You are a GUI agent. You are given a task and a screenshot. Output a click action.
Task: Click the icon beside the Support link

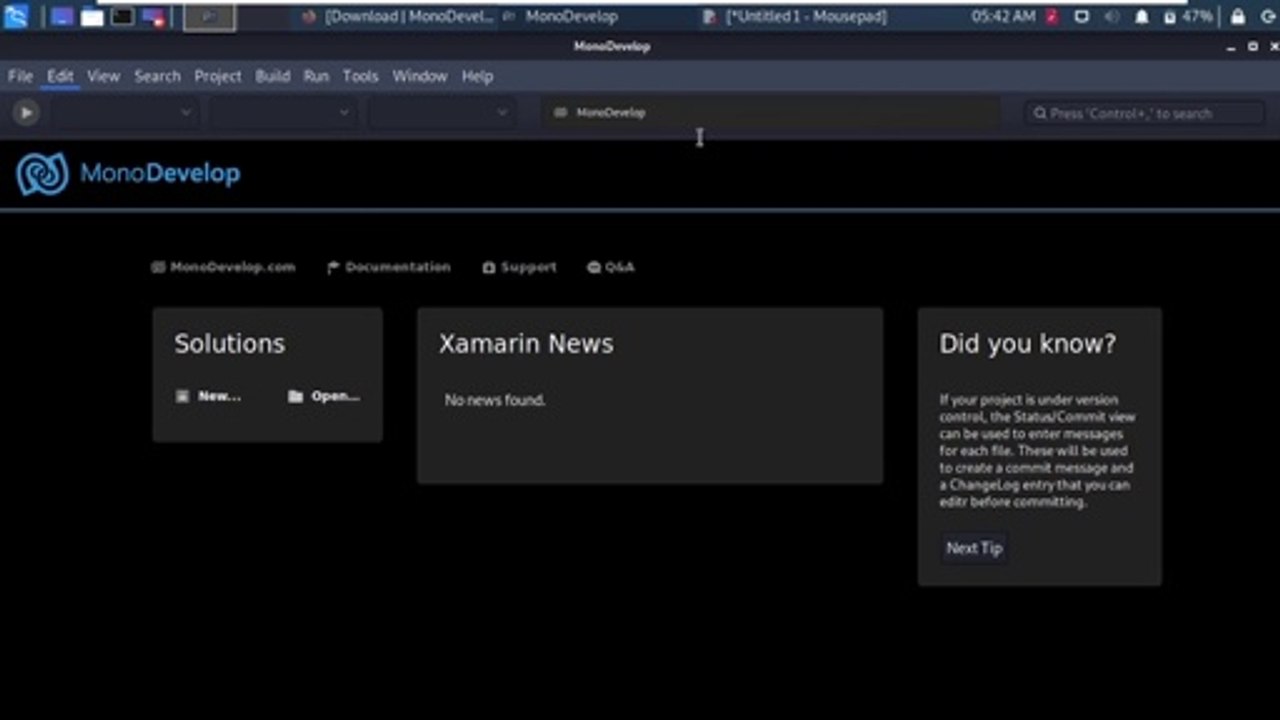pos(489,267)
